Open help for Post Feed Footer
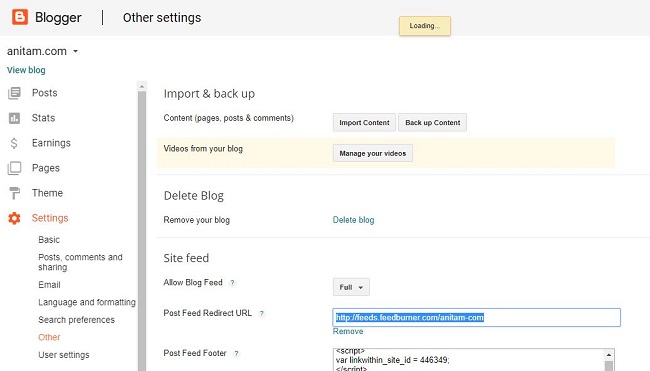The width and height of the screenshot is (650, 371). coord(236,354)
